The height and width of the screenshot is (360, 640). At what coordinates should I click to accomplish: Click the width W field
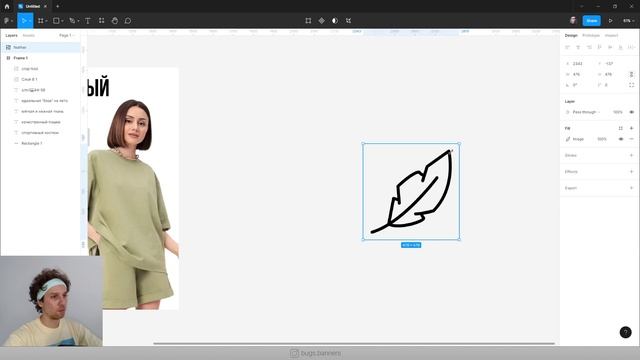pos(577,74)
